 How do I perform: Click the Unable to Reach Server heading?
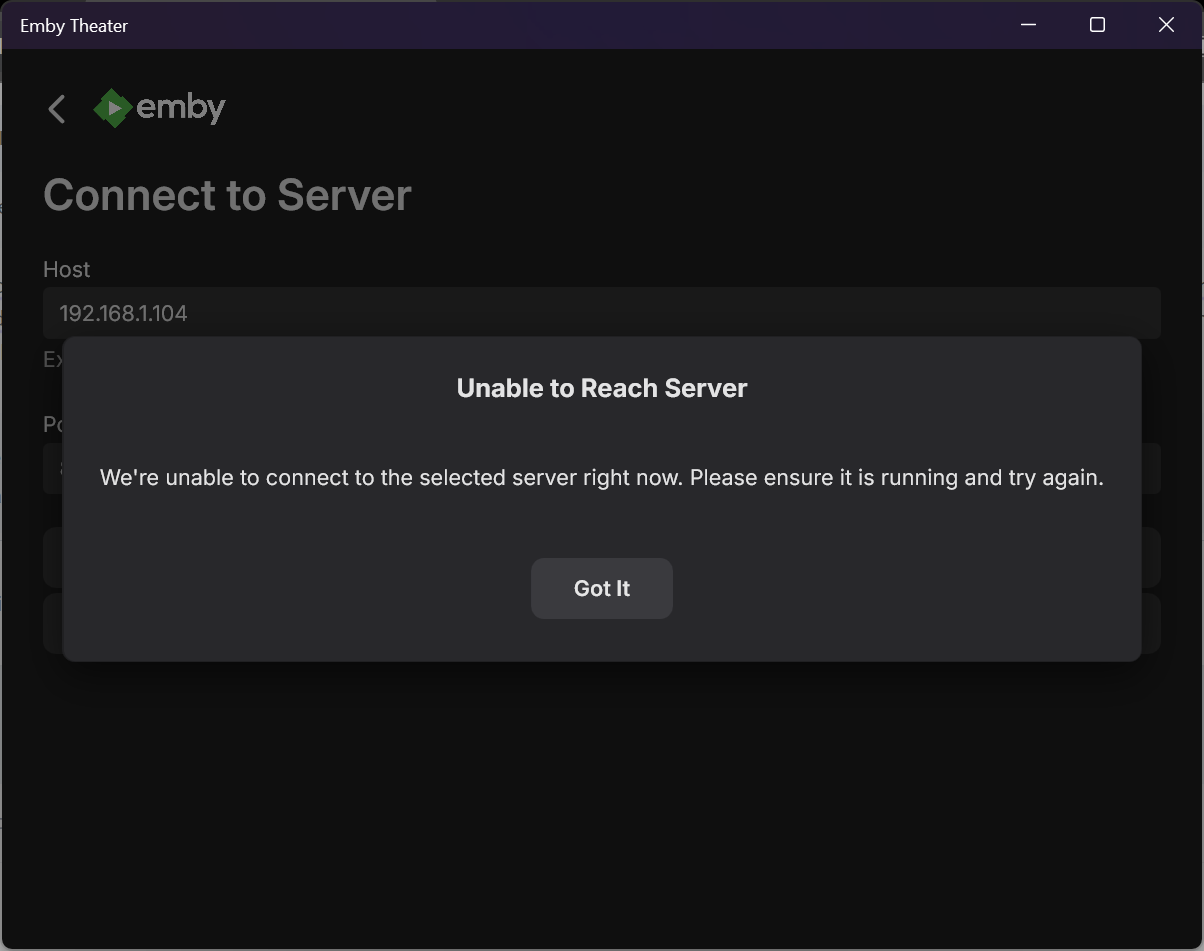602,388
